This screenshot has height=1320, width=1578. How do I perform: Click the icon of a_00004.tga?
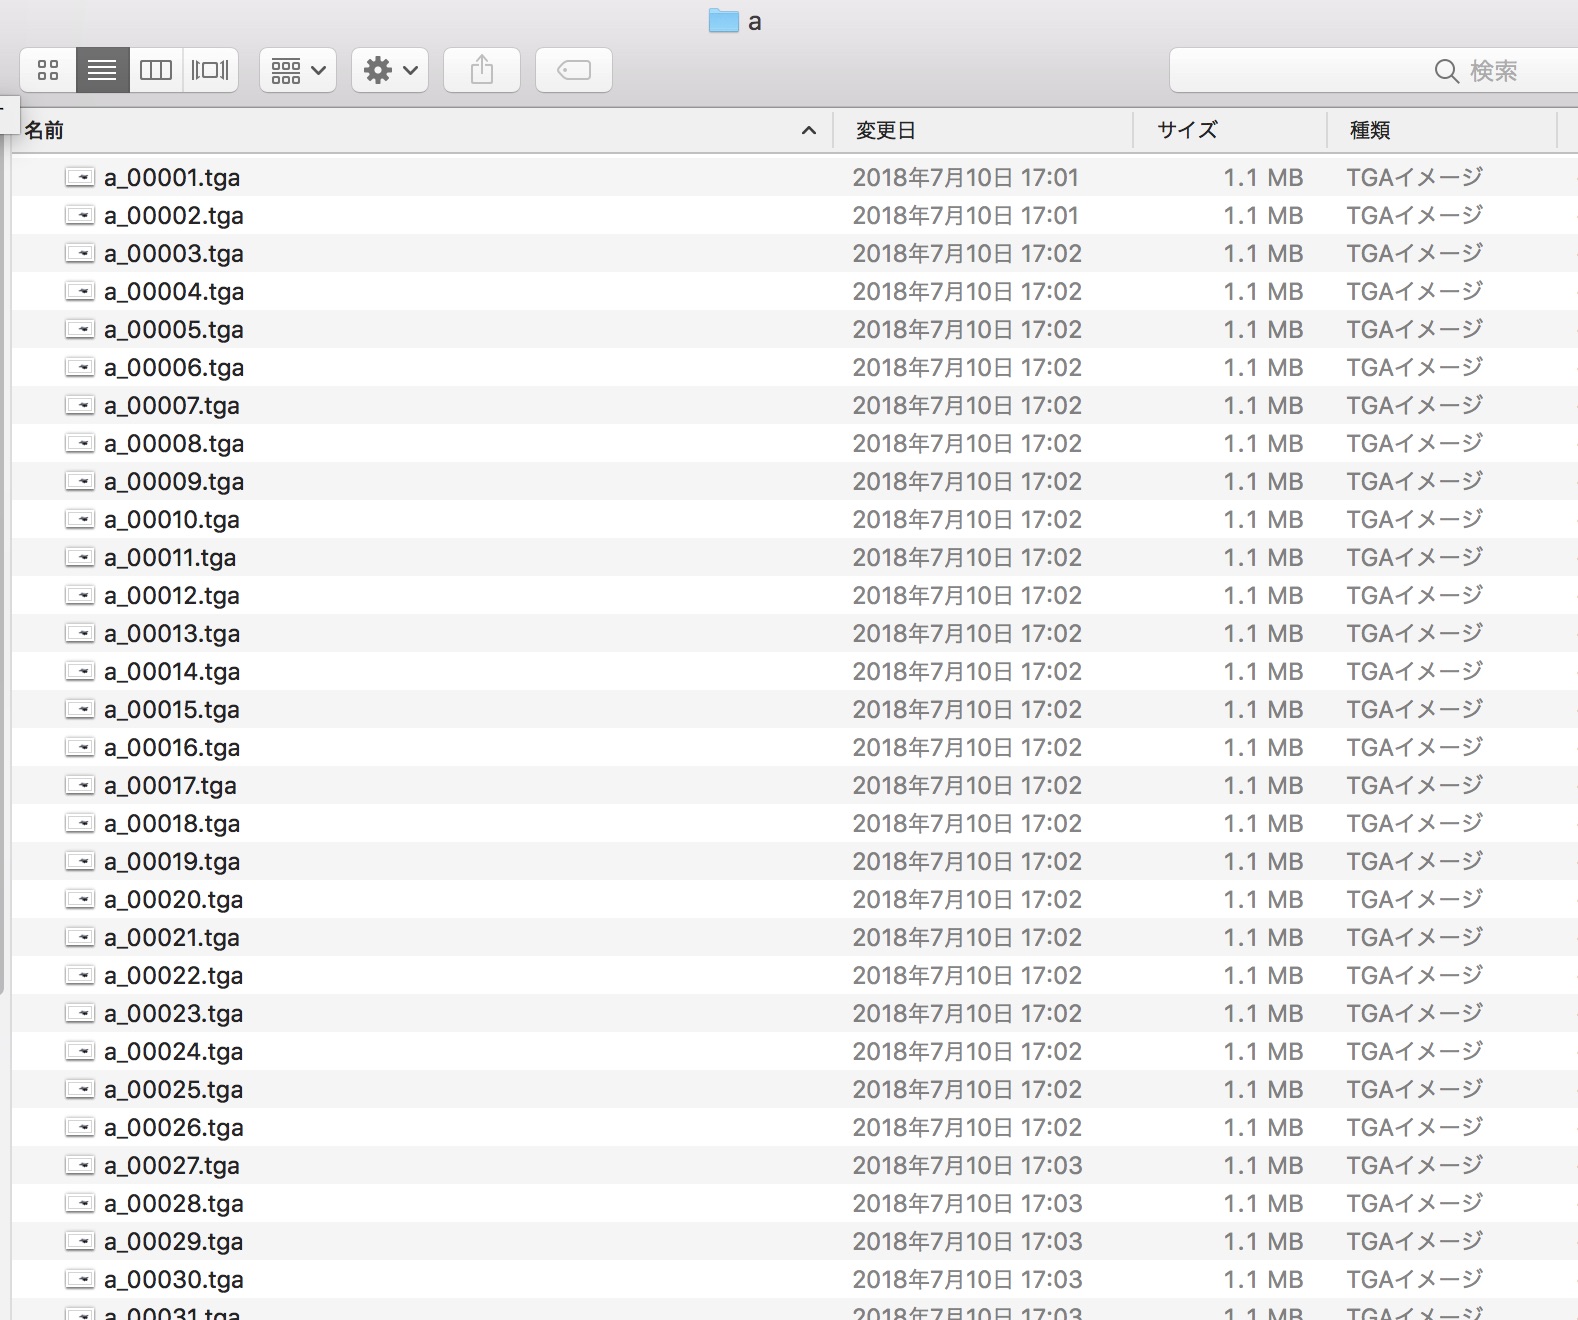[80, 291]
